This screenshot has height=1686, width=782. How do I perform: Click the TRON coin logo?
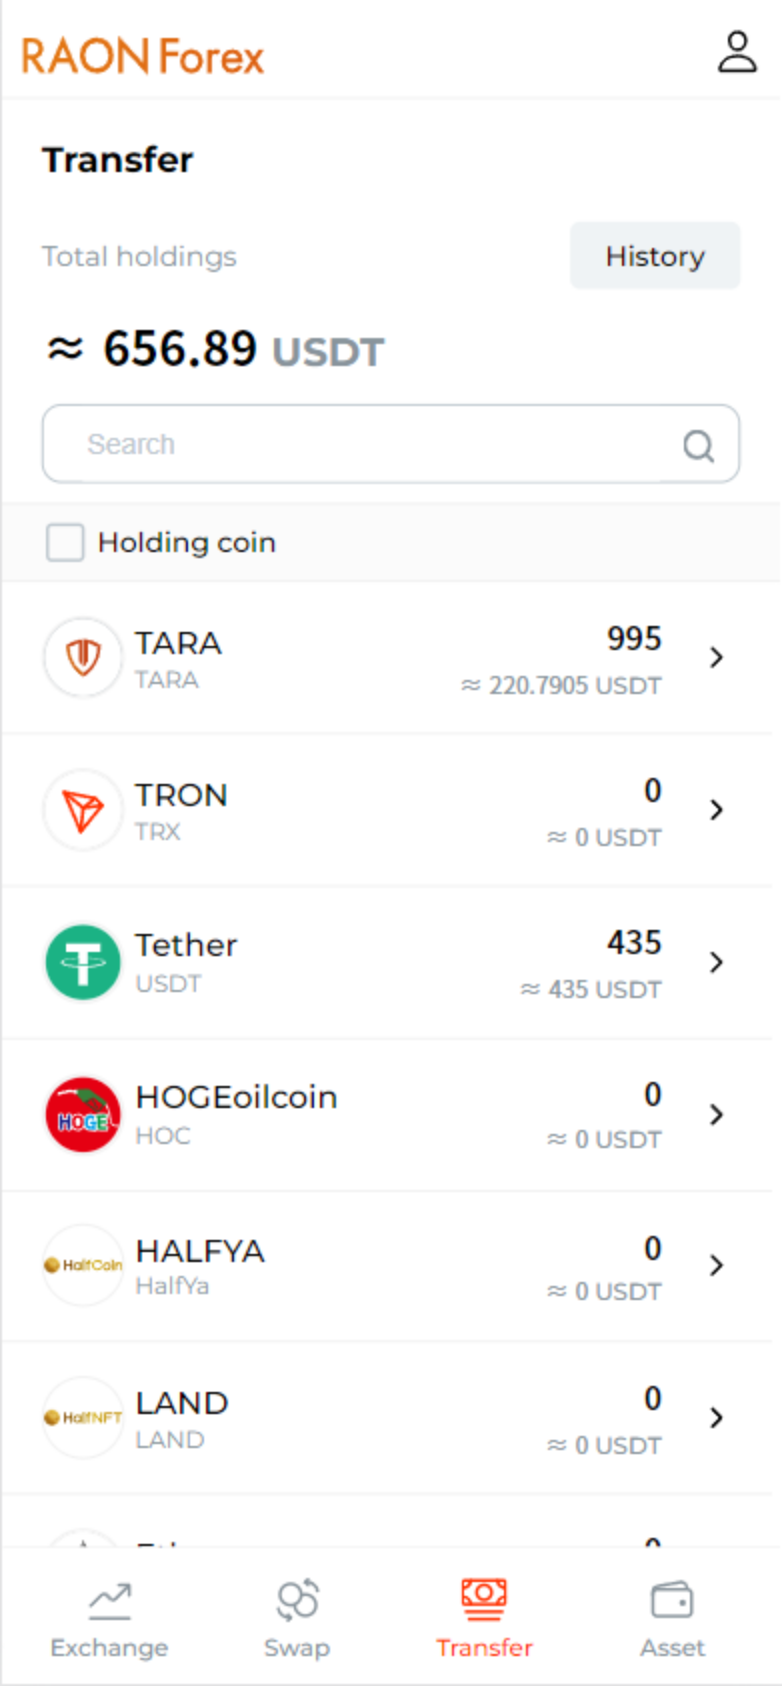pos(83,810)
